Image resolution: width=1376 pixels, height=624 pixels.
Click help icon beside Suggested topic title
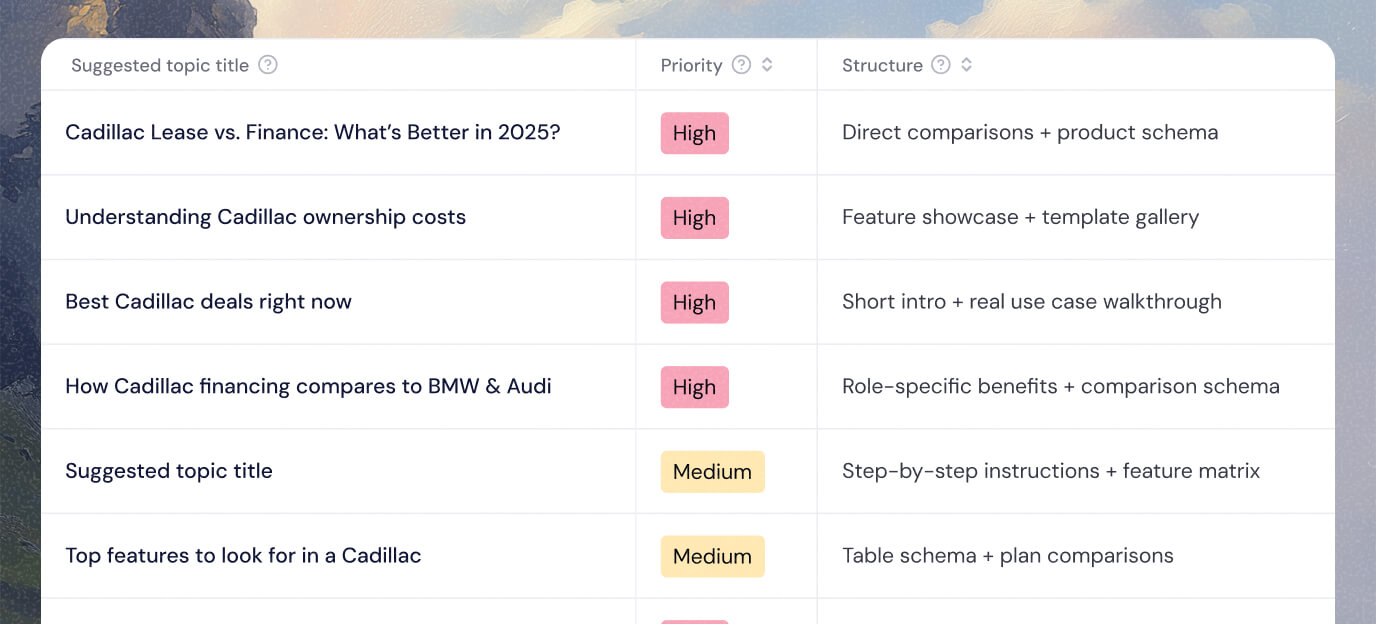pos(268,65)
